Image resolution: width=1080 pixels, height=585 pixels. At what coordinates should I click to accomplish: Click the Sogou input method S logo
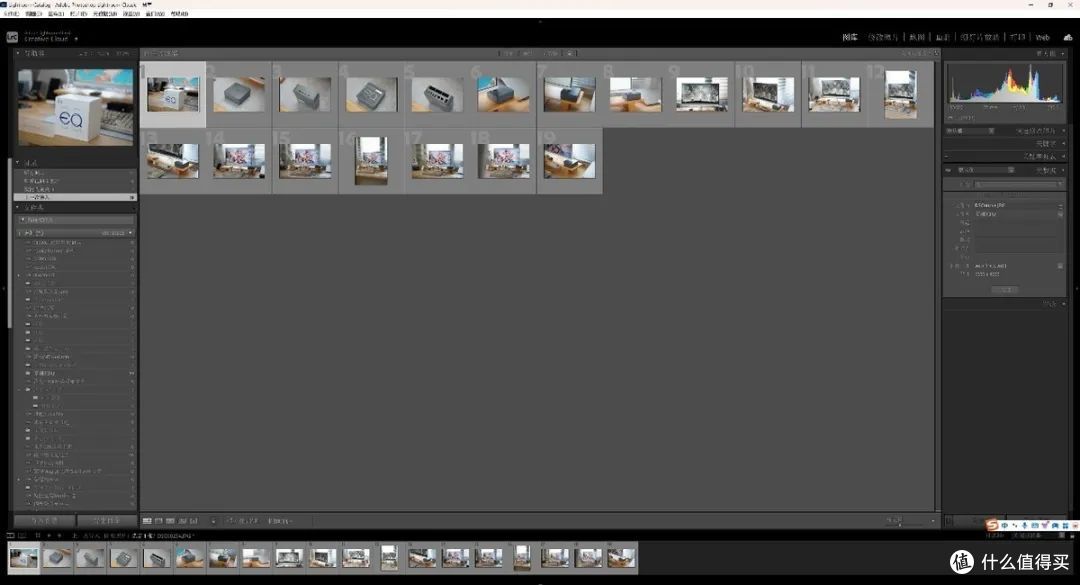tap(992, 525)
